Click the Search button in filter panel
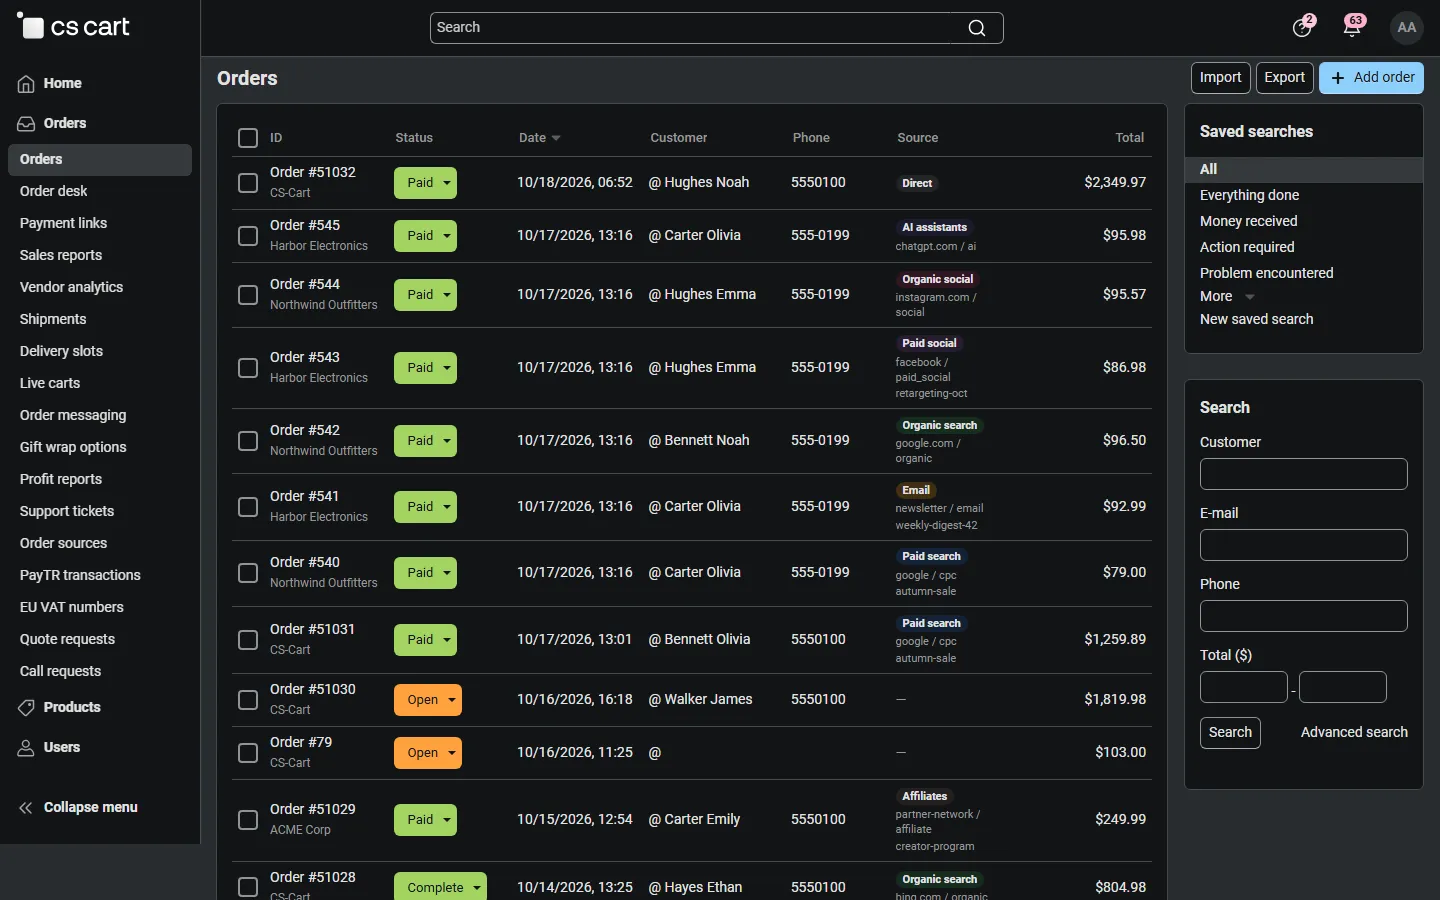 pyautogui.click(x=1230, y=733)
